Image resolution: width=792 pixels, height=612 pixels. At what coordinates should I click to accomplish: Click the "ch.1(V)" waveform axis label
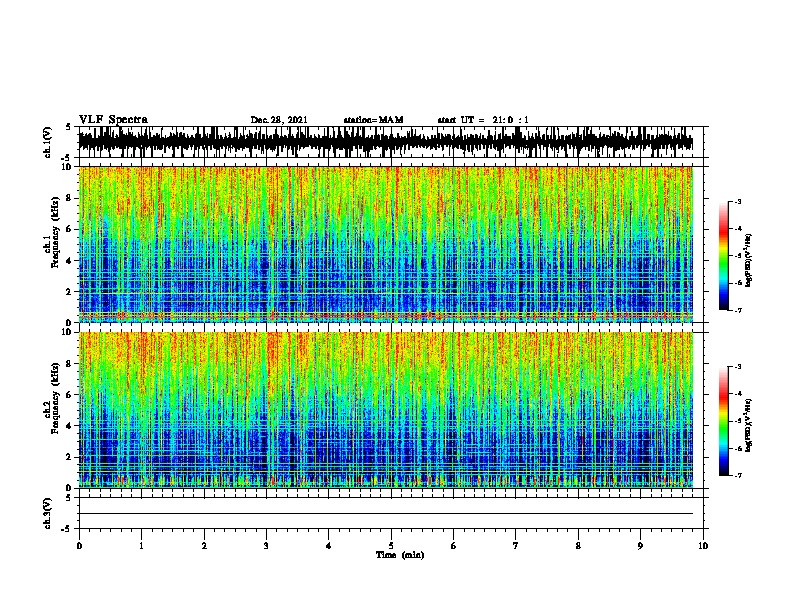pyautogui.click(x=47, y=142)
